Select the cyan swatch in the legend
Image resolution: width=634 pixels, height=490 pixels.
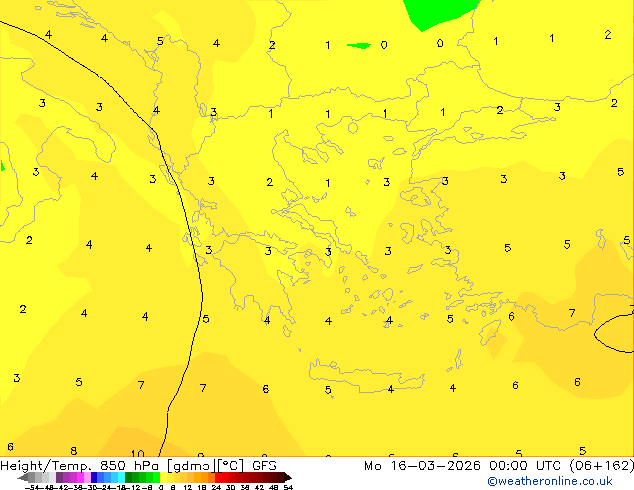pos(121,477)
